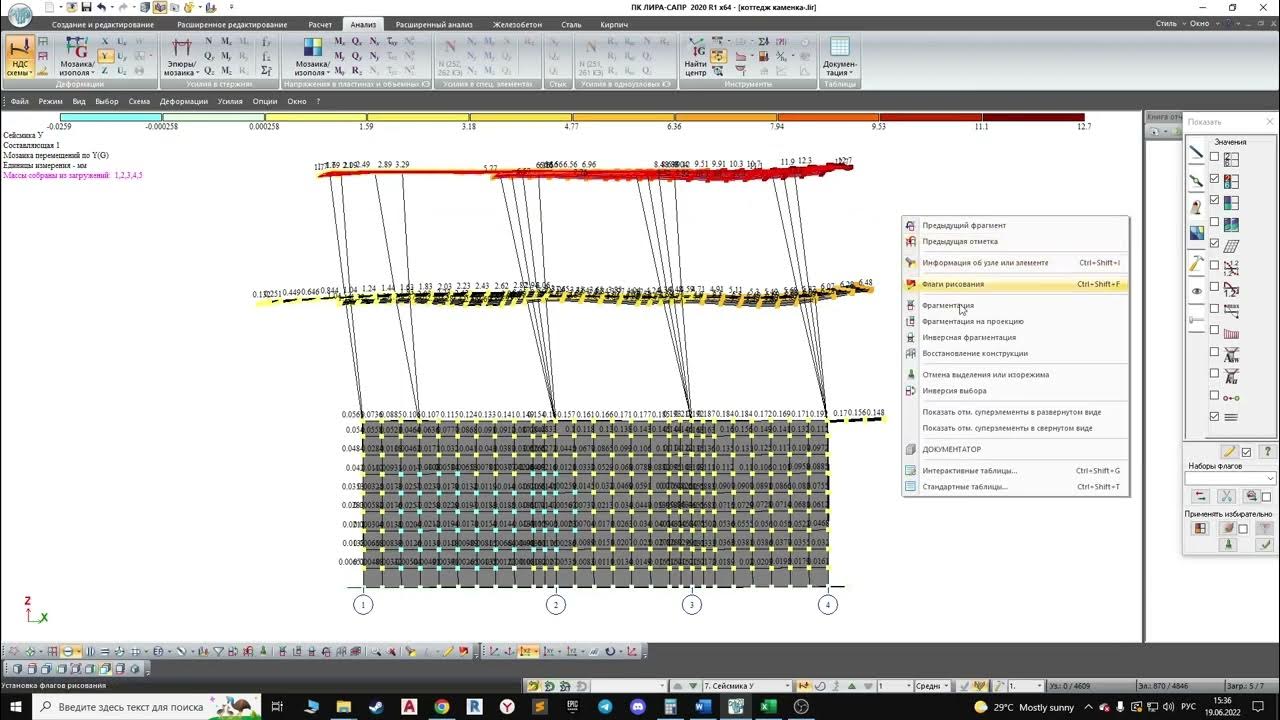Open Интерактивные таблицы from context menu
1280x720 pixels.
(x=1015, y=470)
